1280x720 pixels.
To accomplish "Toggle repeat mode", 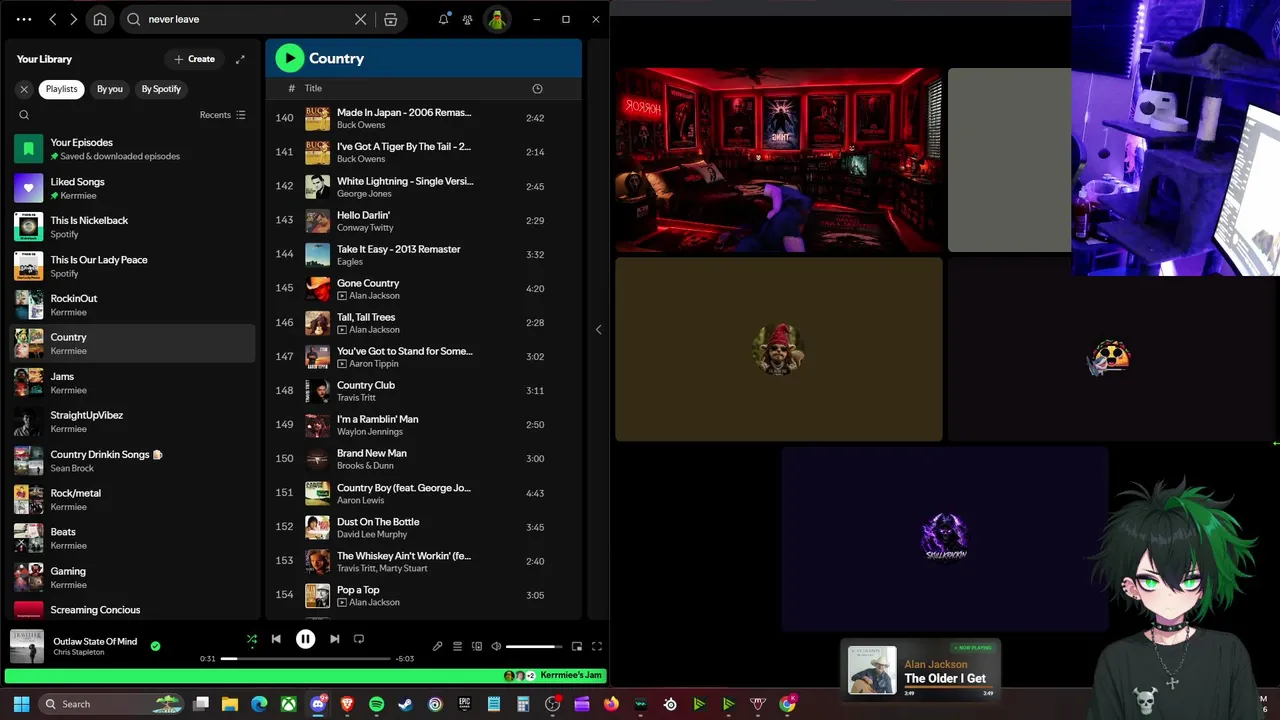I will pos(359,639).
